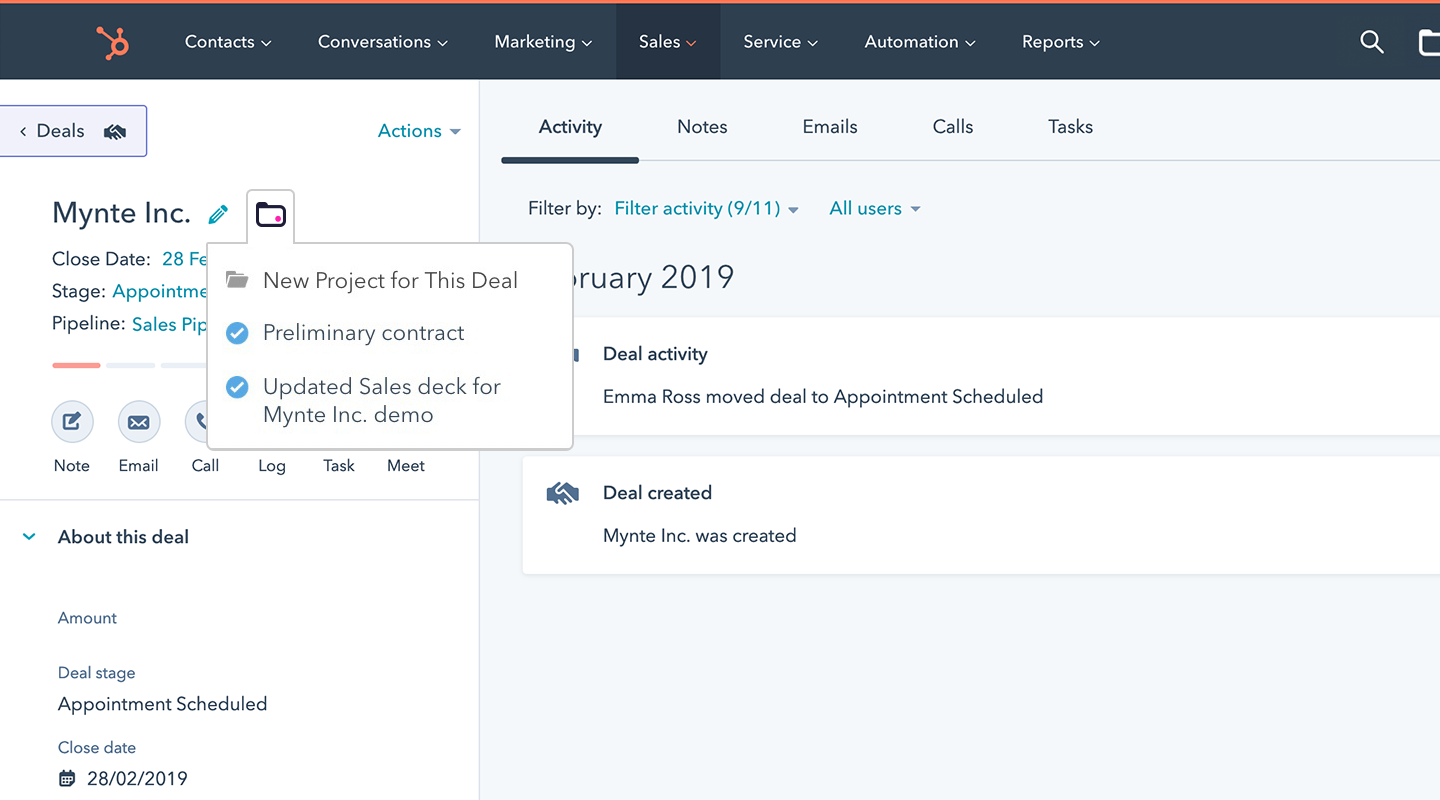Collapse the About this deal section
Viewport: 1440px width, 800px height.
pyautogui.click(x=30, y=537)
